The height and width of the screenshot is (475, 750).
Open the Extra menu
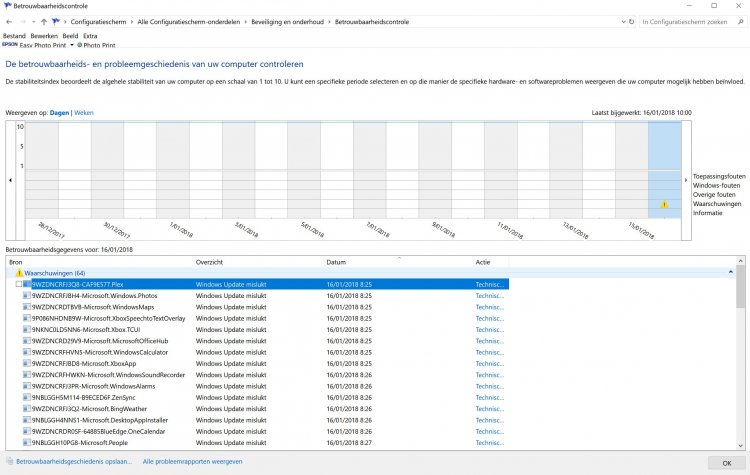pyautogui.click(x=90, y=35)
